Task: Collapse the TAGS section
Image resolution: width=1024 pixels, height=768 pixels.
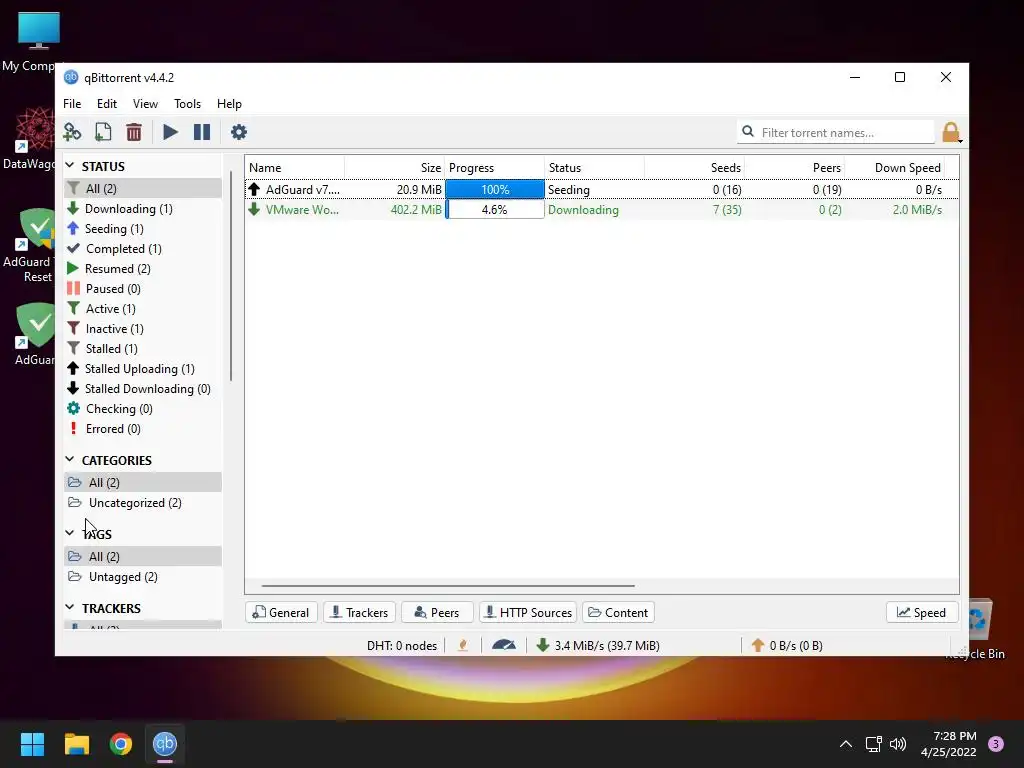Action: pos(70,534)
